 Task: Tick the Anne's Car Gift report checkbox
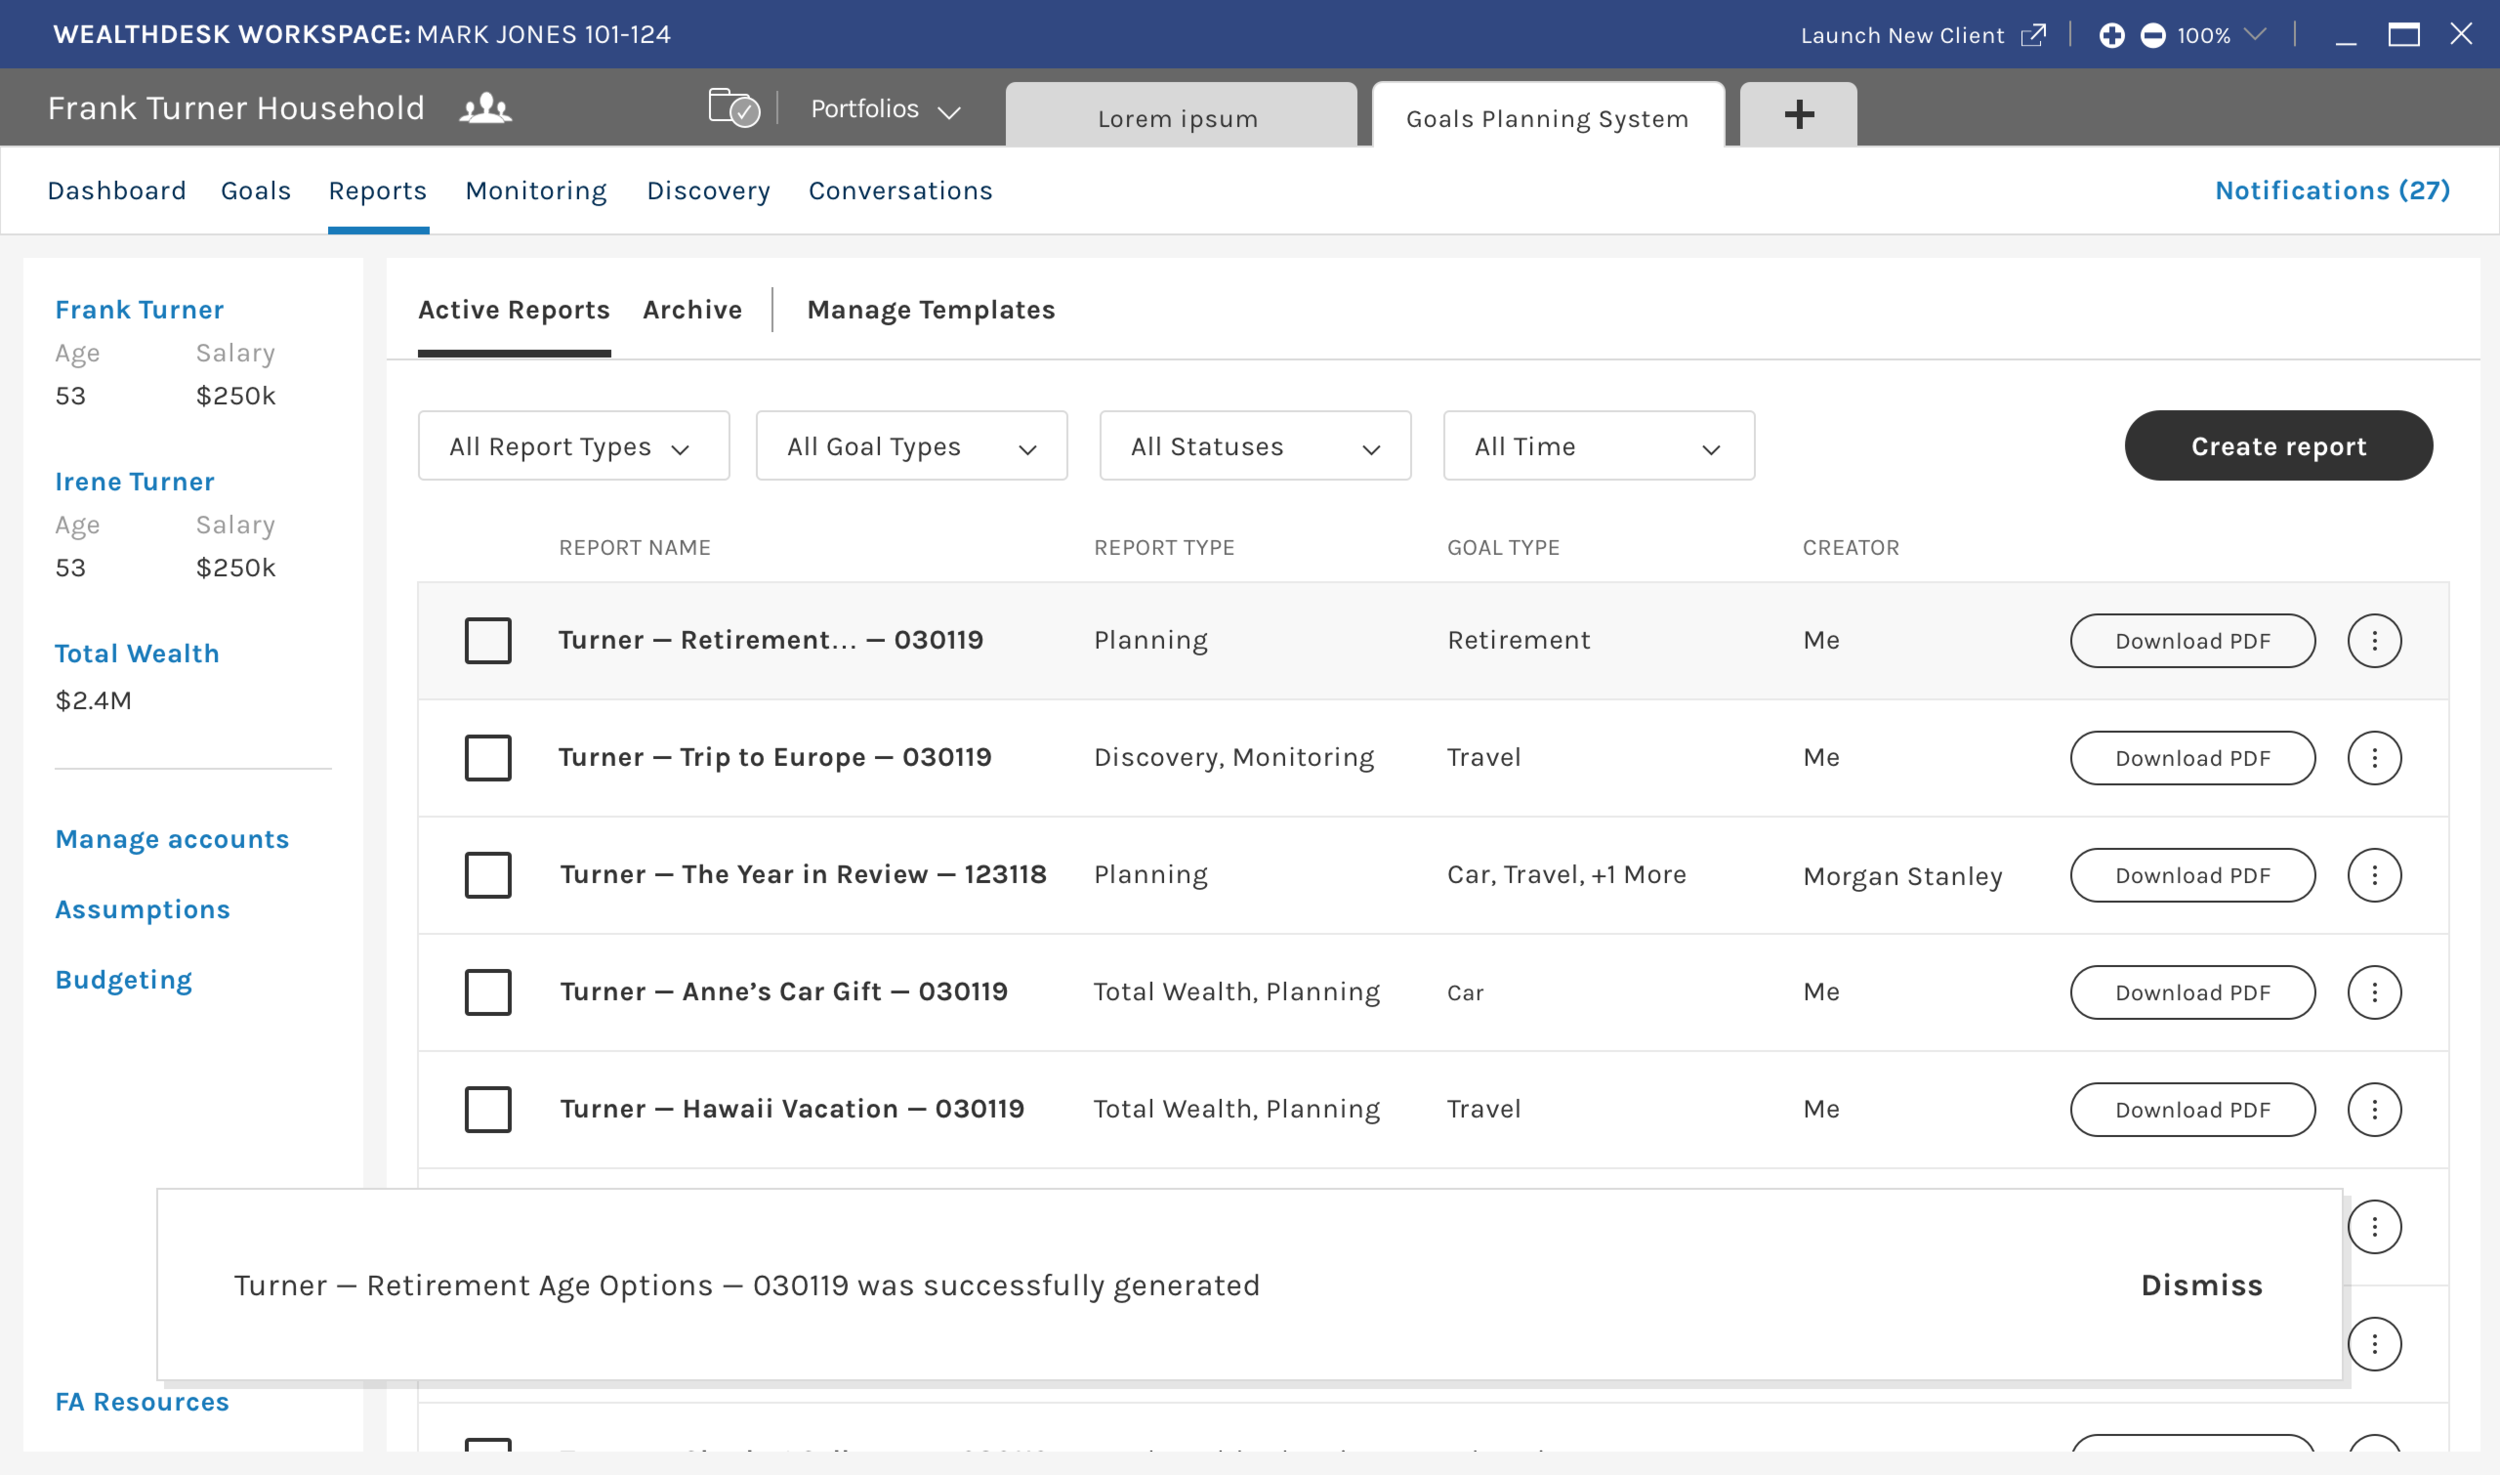pos(488,992)
